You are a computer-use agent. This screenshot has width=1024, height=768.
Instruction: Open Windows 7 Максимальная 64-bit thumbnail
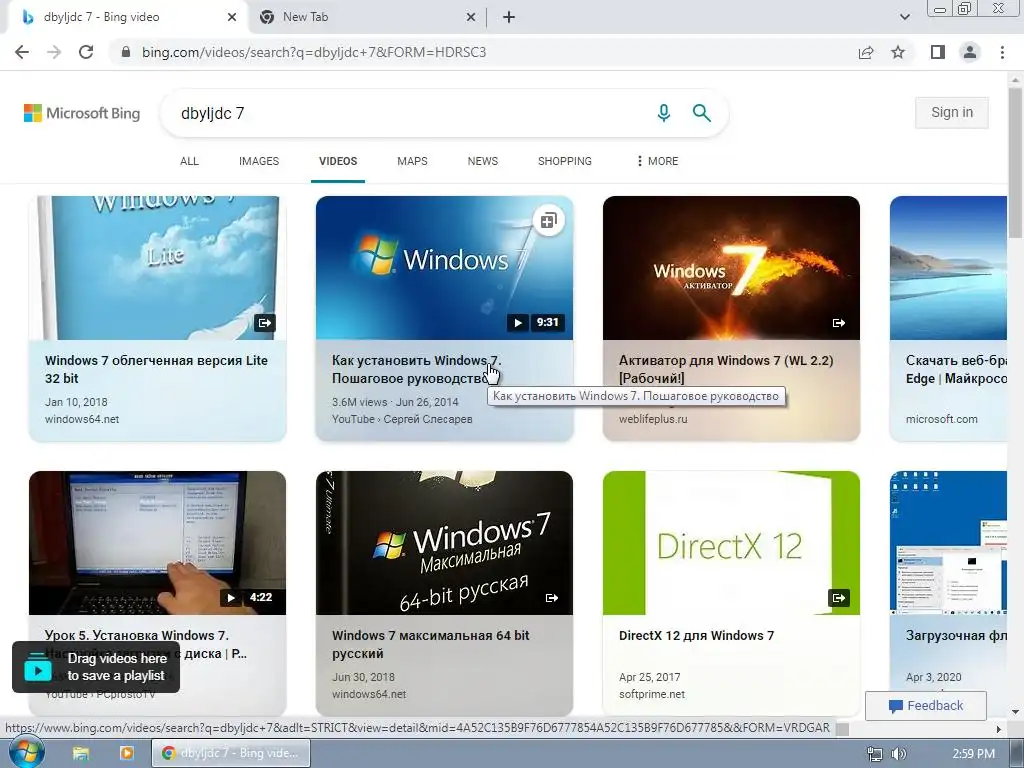(x=444, y=543)
